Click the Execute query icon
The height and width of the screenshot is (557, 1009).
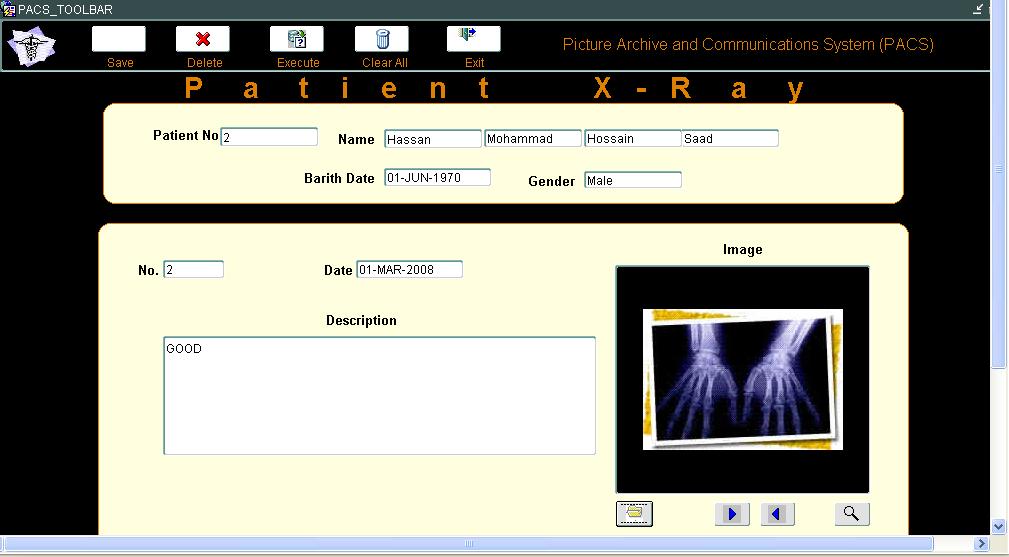point(297,39)
